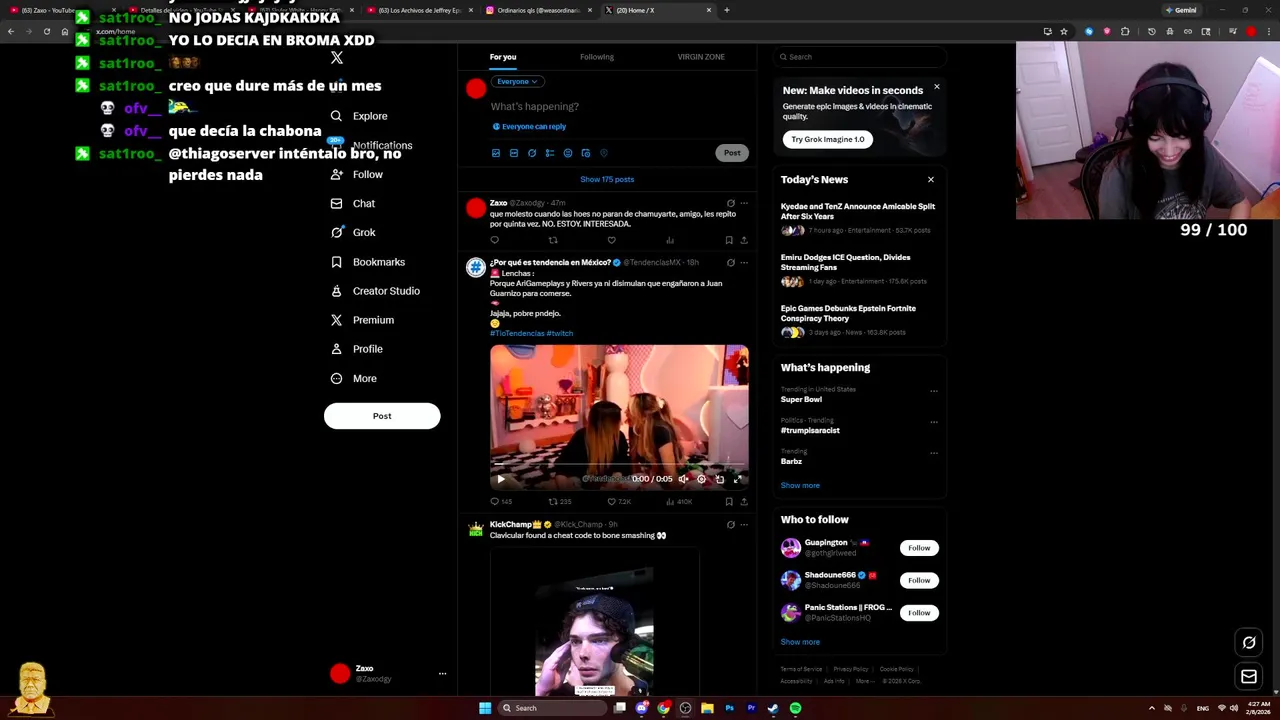Viewport: 1280px width, 720px height.
Task: Schedule the post from composer toolbar
Action: pyautogui.click(x=586, y=153)
